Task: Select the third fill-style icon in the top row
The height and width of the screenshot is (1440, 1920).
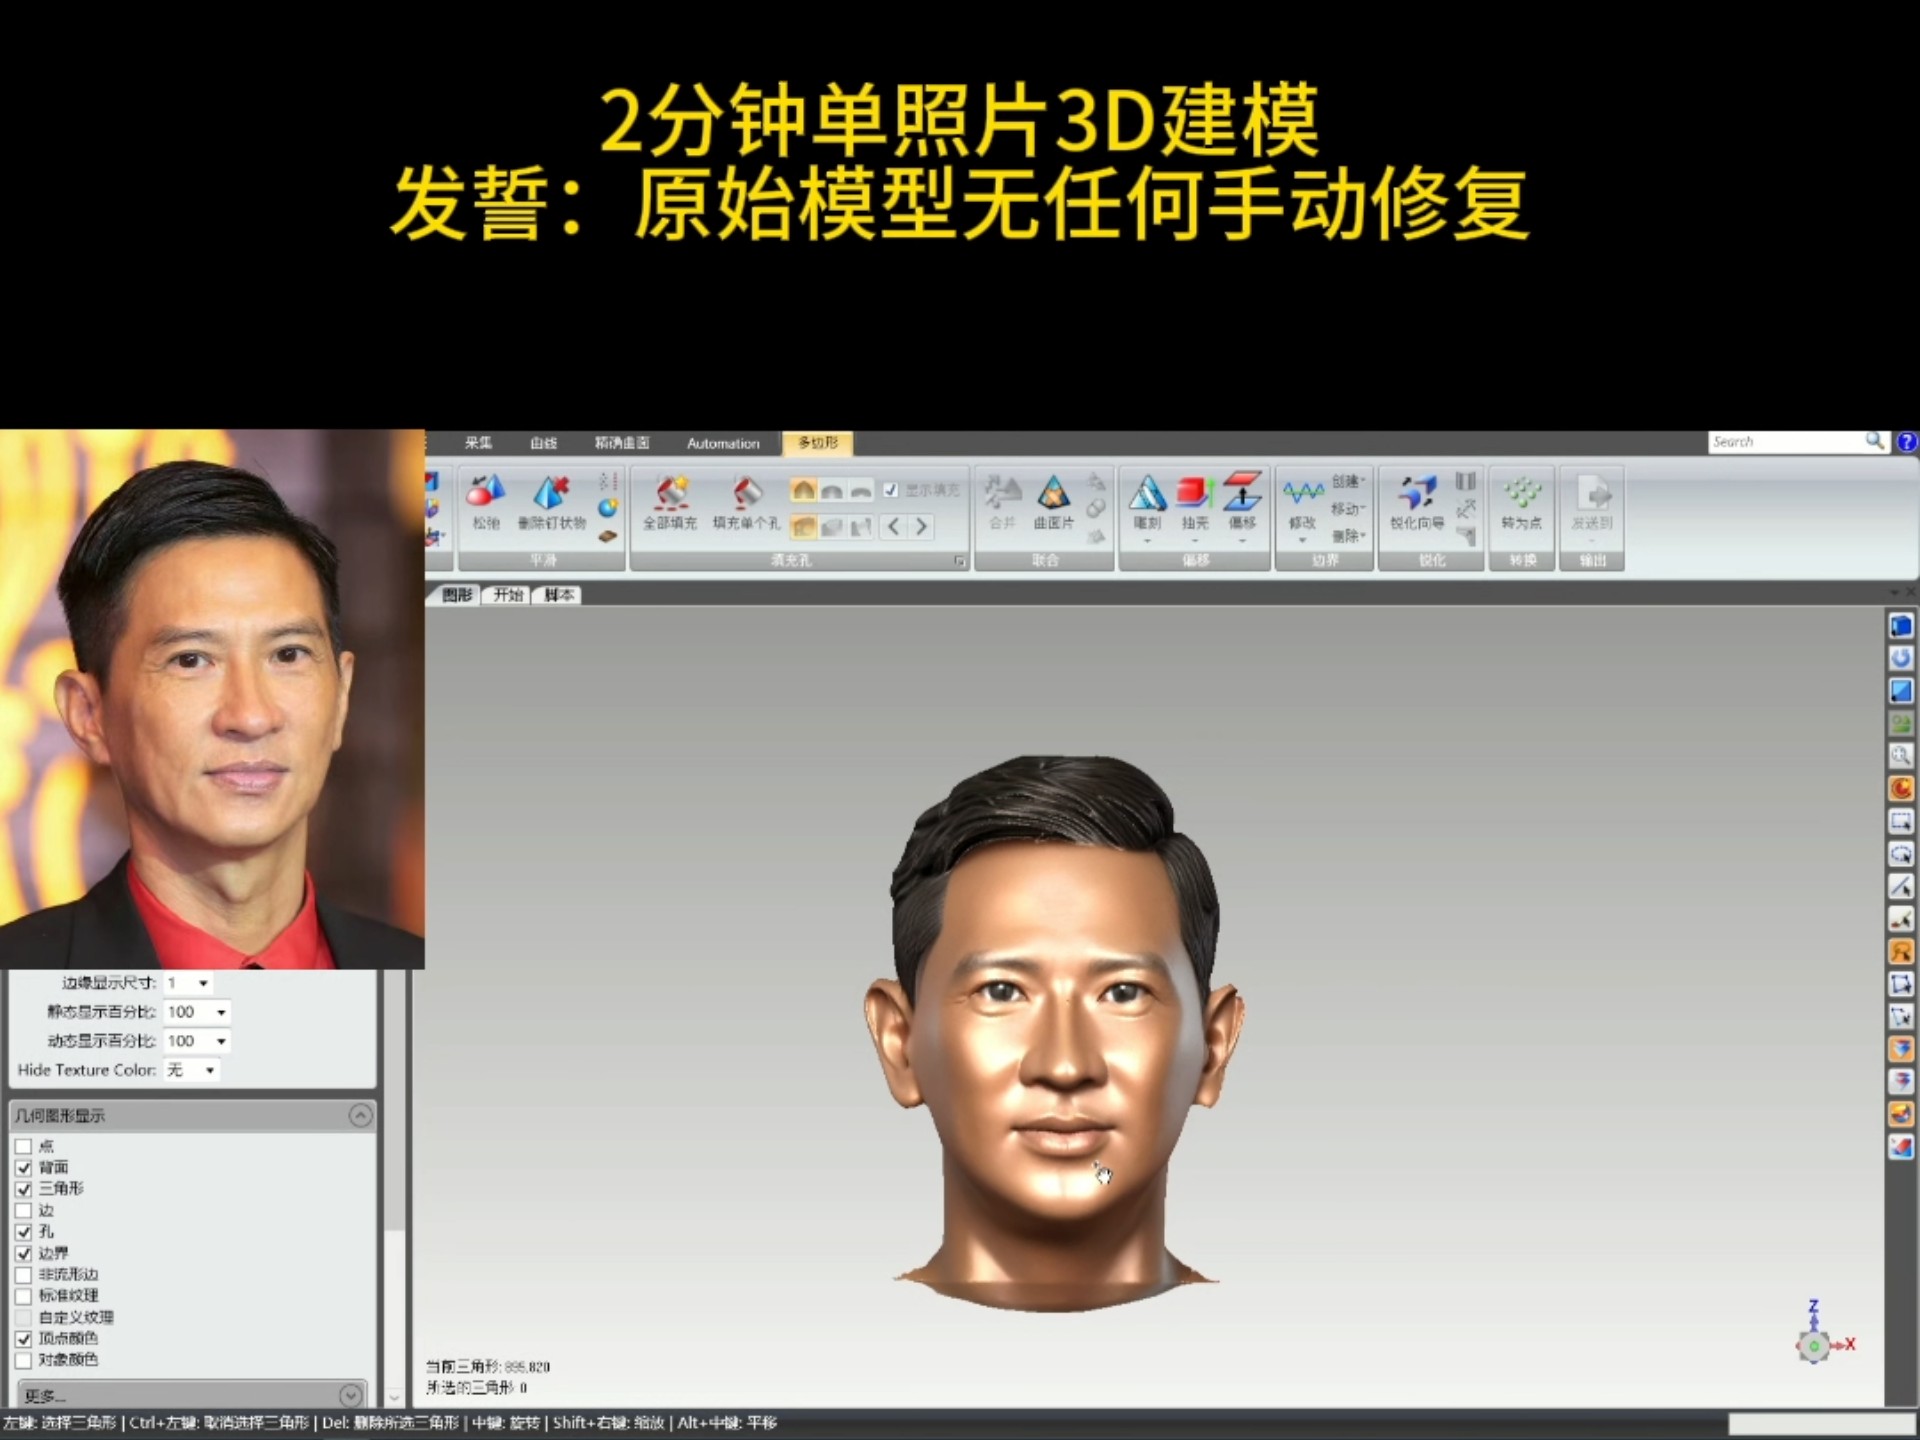Action: tap(860, 490)
